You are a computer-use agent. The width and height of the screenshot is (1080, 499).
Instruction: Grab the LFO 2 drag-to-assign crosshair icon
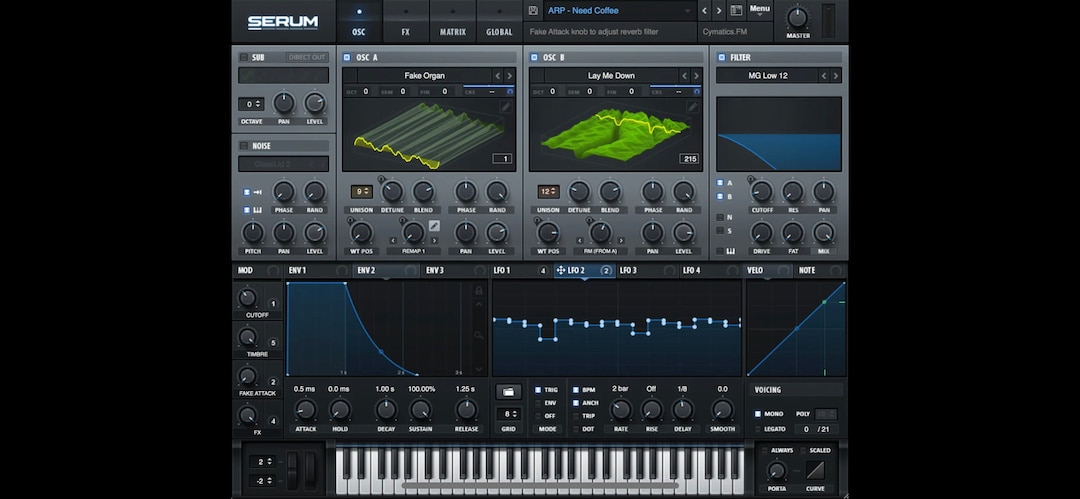coord(561,271)
